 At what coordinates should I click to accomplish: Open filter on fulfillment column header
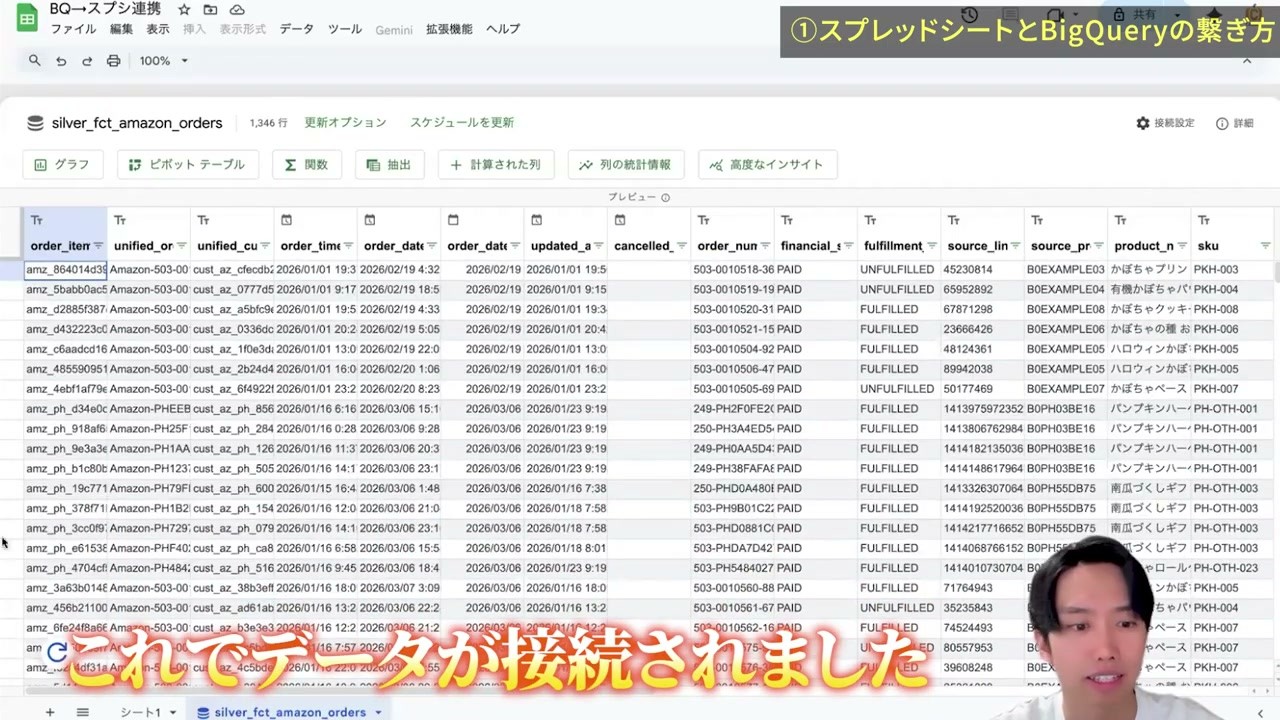tap(932, 246)
